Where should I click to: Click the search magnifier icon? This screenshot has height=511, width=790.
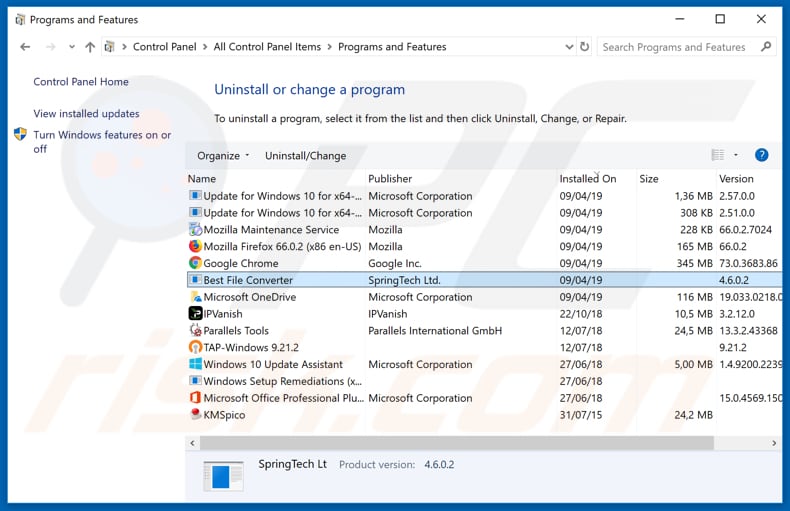766,47
